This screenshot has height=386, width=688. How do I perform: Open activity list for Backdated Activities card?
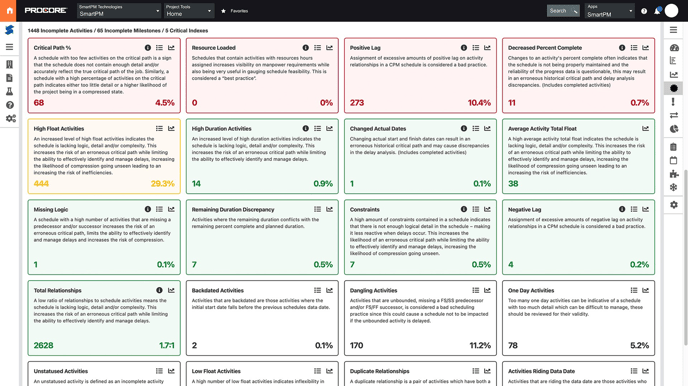click(x=318, y=290)
